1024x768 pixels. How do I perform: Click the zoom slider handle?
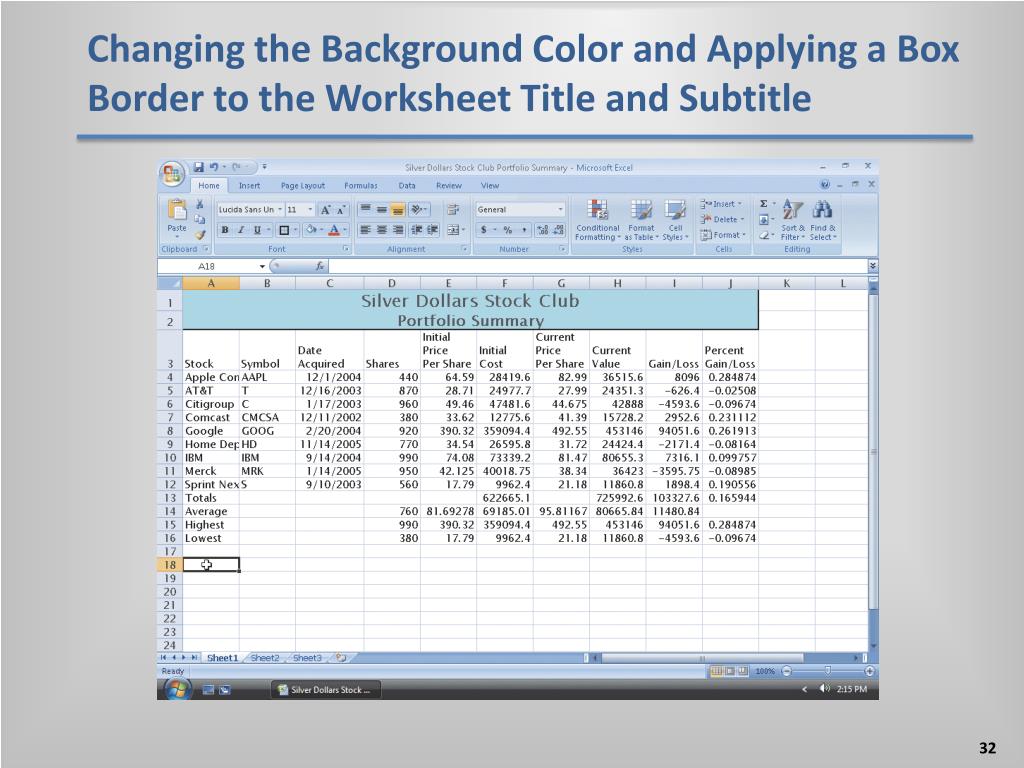point(827,671)
